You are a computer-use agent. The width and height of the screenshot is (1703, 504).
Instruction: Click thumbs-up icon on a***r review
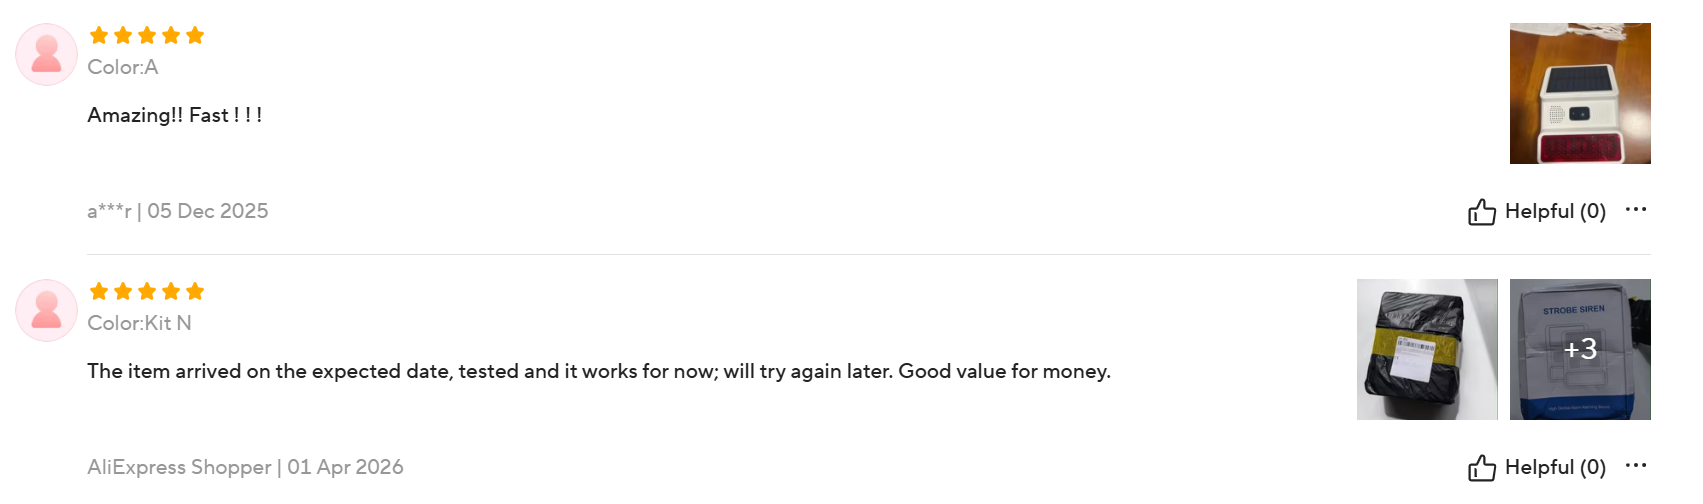coord(1481,212)
